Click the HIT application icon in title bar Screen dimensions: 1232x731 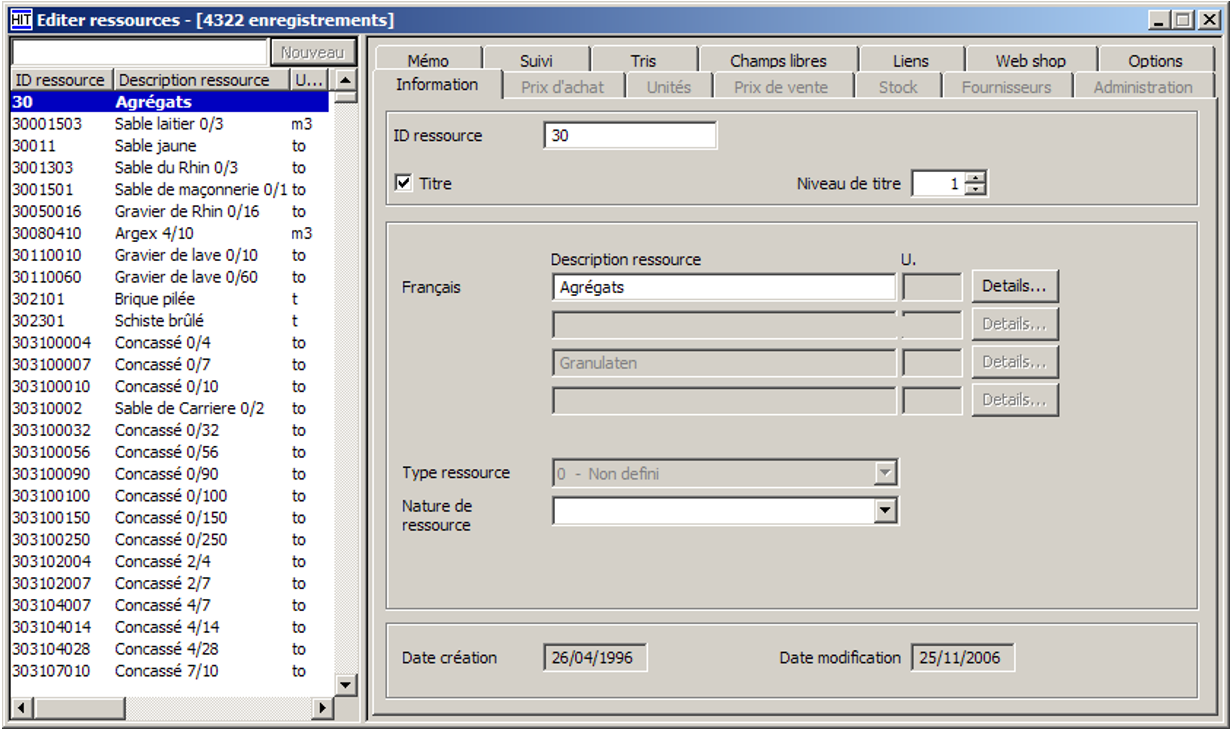pos(21,20)
